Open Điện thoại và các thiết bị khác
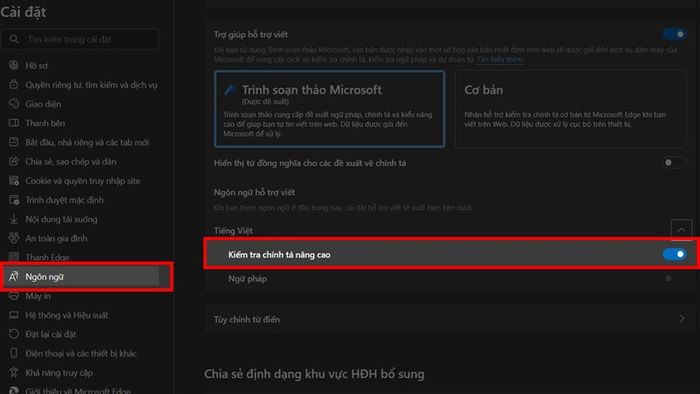The height and width of the screenshot is (394, 700). (x=81, y=353)
